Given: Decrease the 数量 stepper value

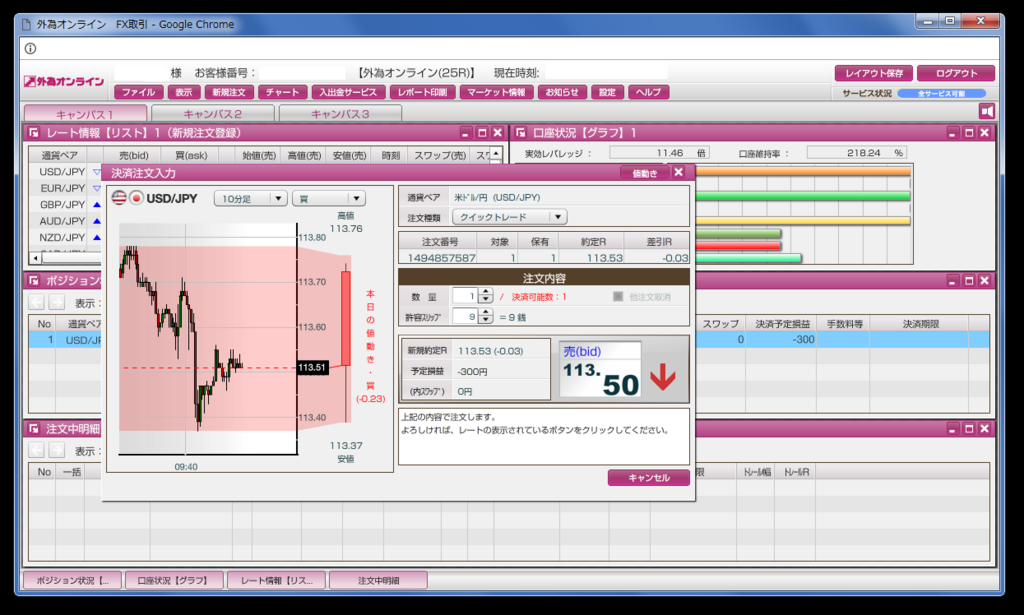Looking at the screenshot, I should point(485,300).
